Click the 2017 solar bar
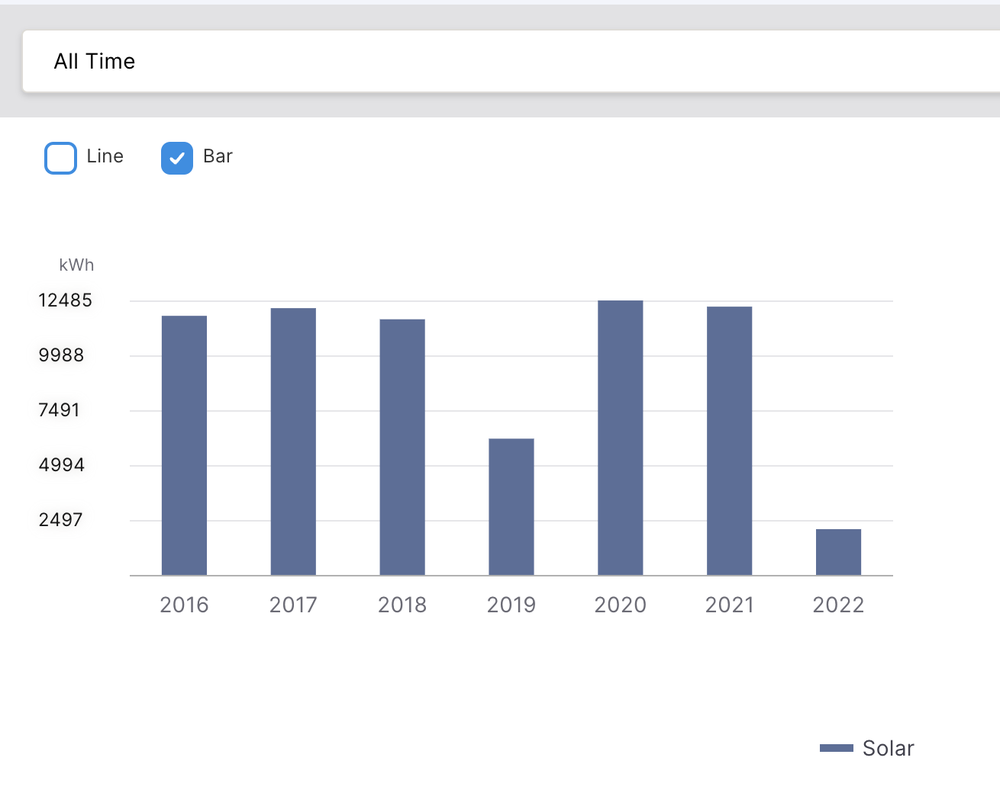Image resolution: width=1000 pixels, height=793 pixels. 293,441
